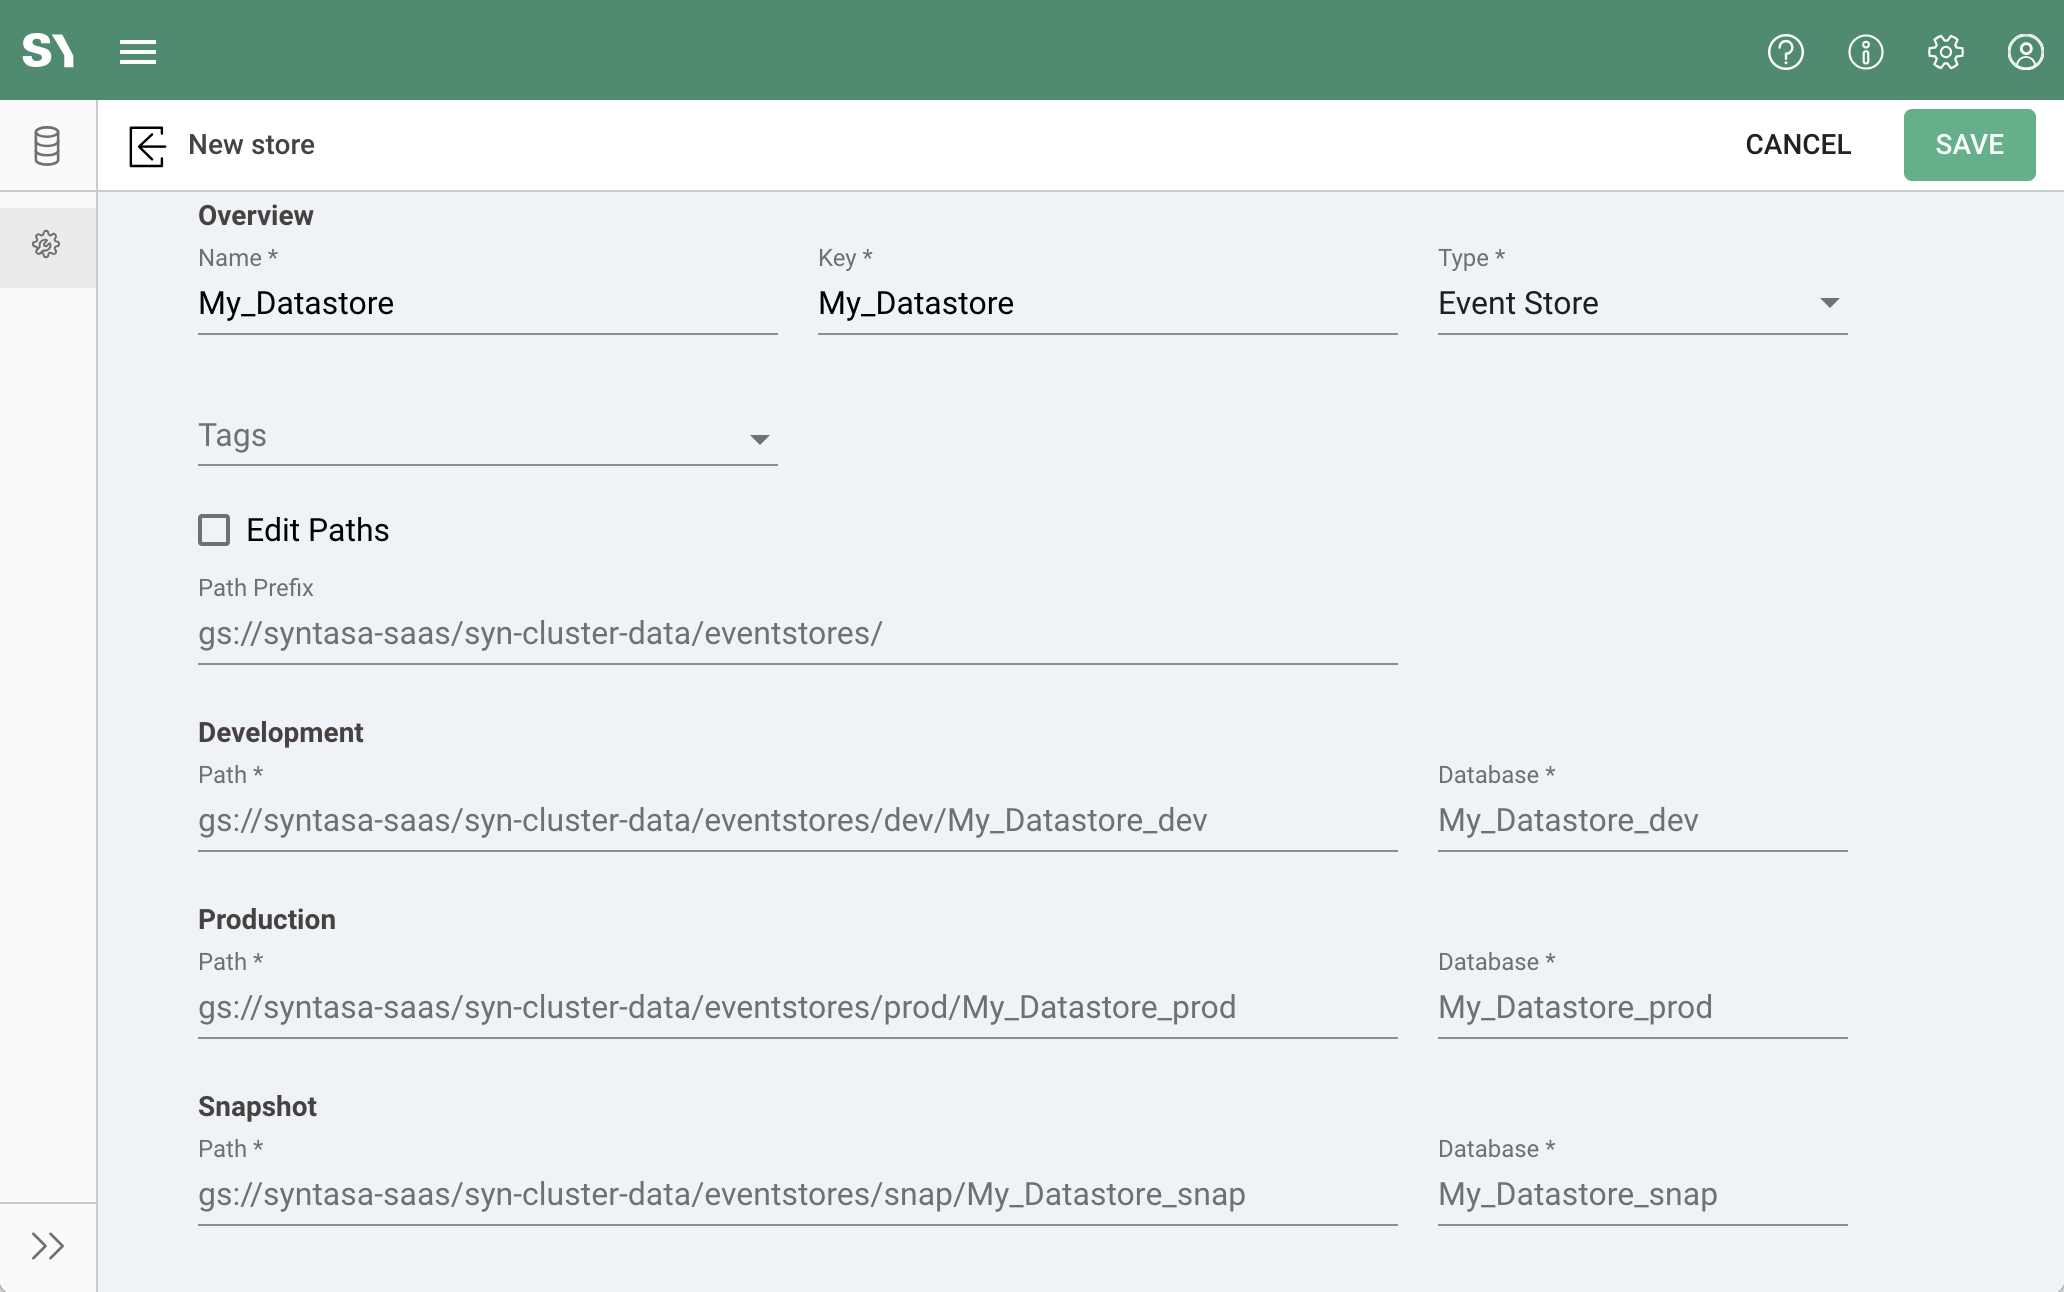Screen dimensions: 2064x1292
Task: Click the CANCEL button
Action: pyautogui.click(x=1798, y=145)
